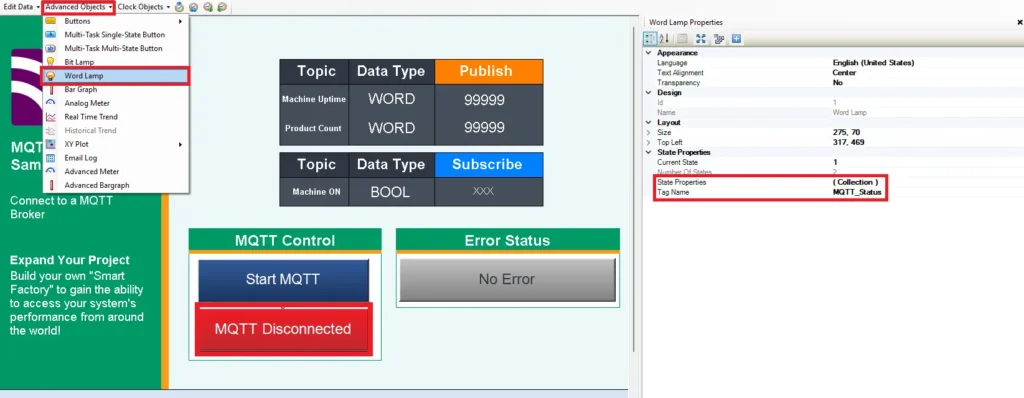Open the Clock Objects dropdown

144,7
